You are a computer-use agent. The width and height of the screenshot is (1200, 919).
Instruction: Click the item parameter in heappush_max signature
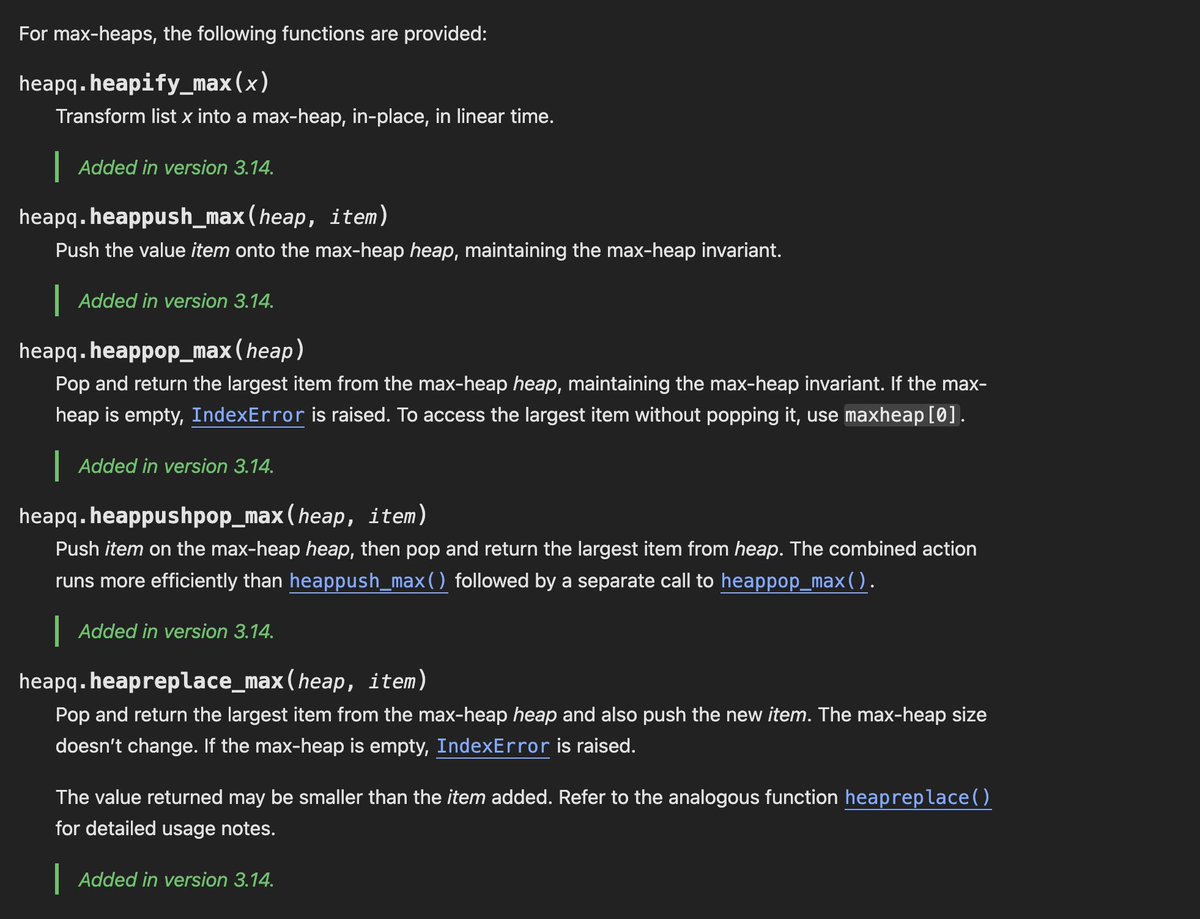point(354,216)
